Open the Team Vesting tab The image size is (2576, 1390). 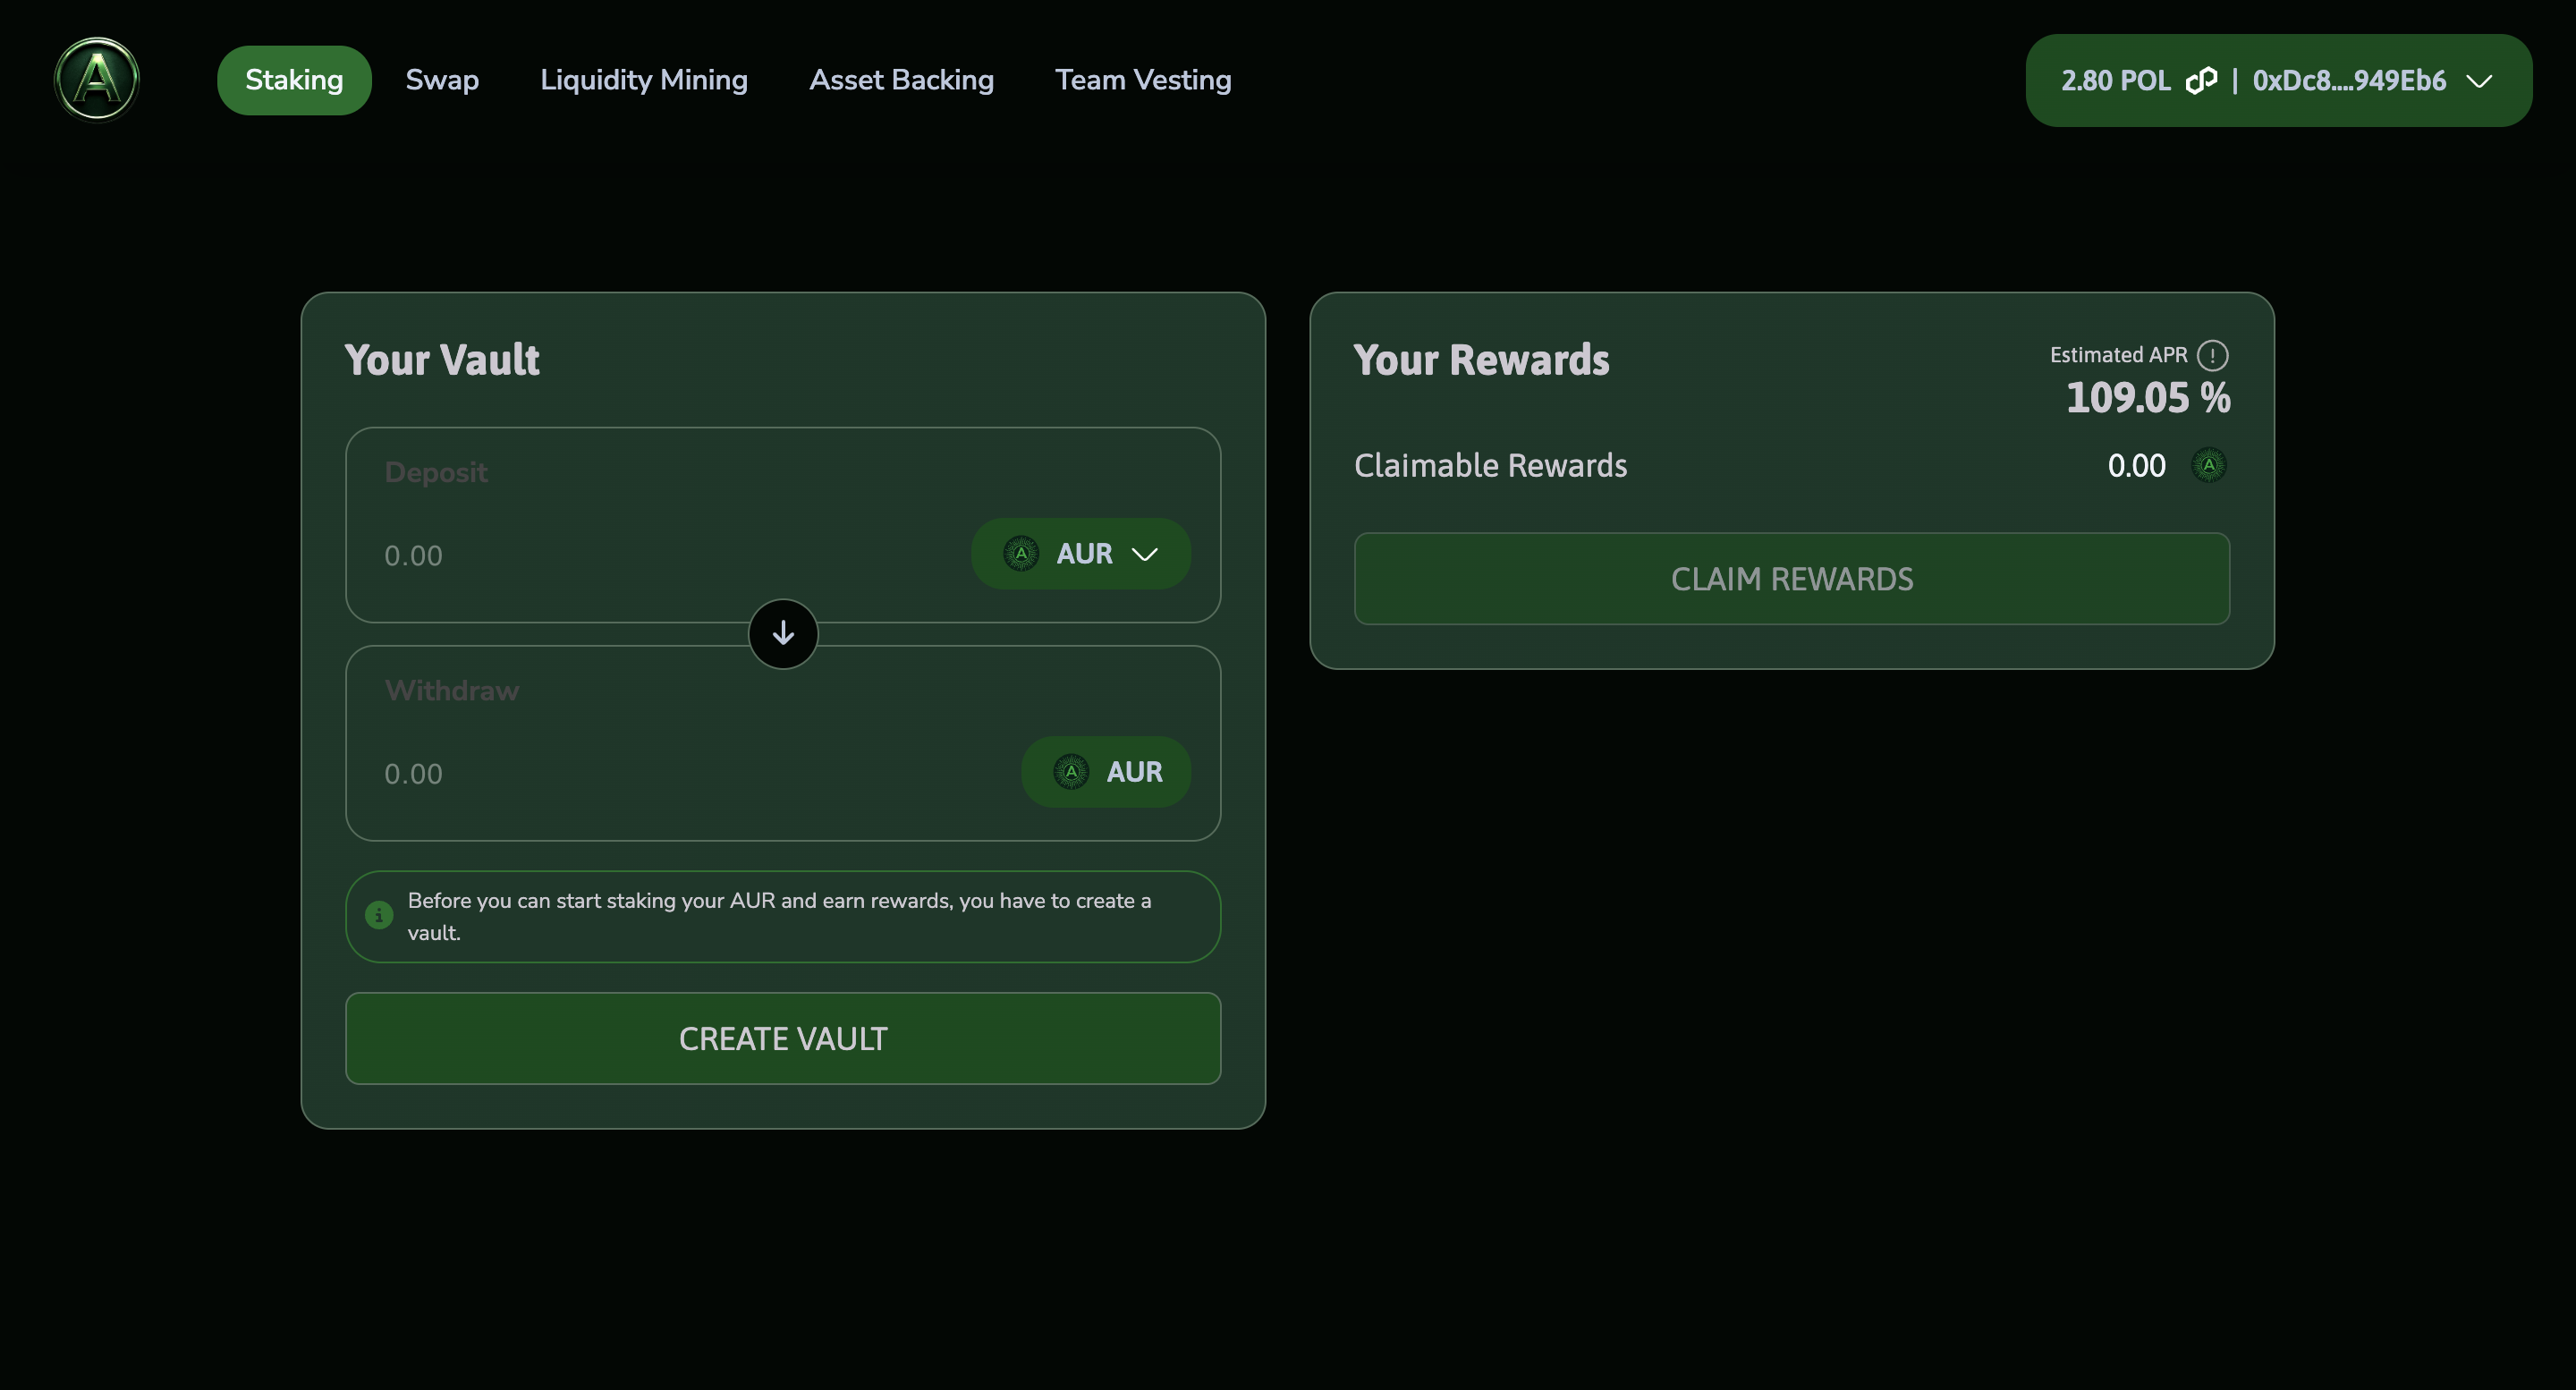pos(1143,80)
